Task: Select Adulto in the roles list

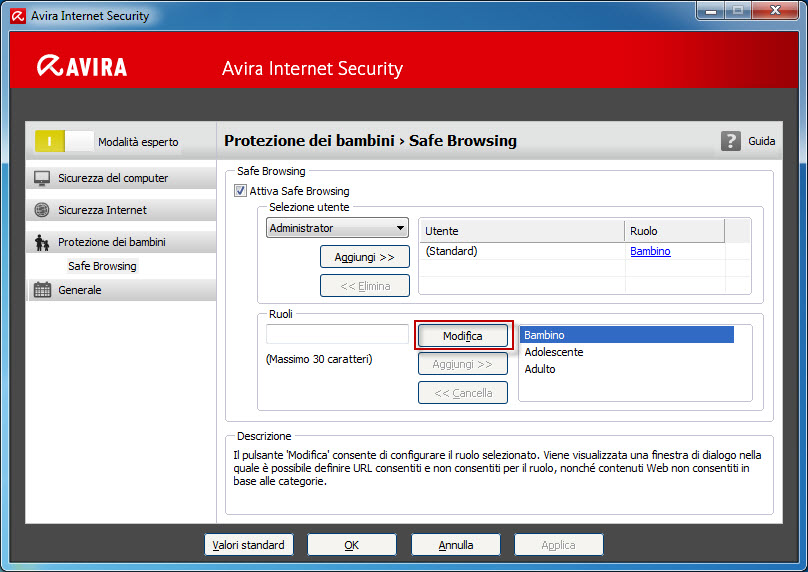Action: click(x=627, y=369)
